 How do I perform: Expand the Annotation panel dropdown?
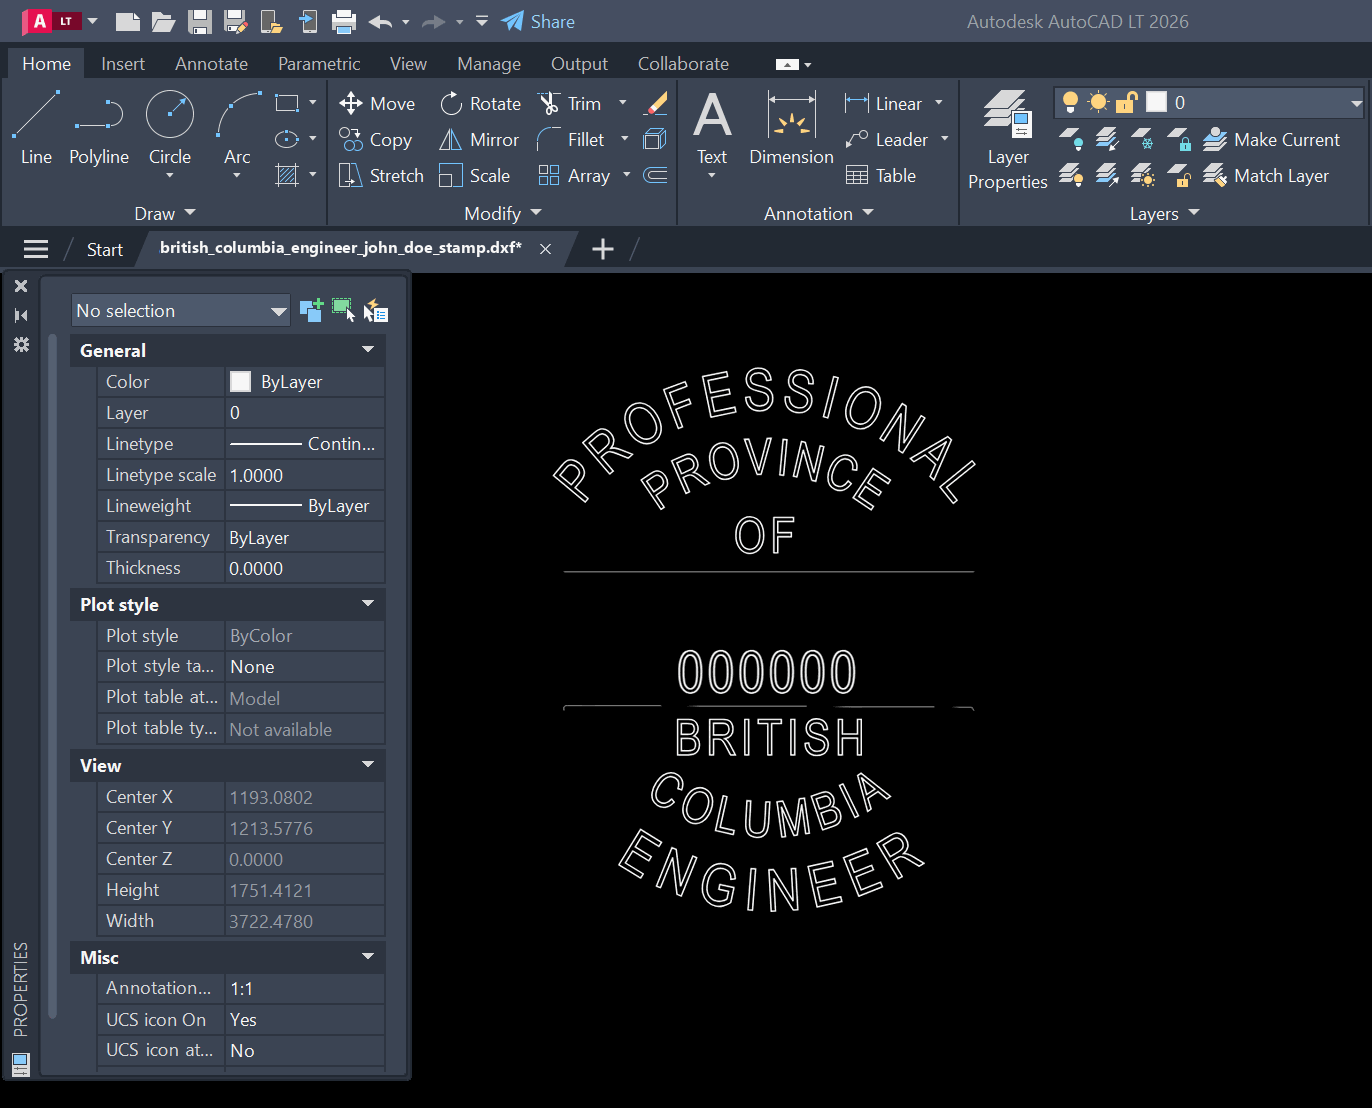pyautogui.click(x=819, y=213)
